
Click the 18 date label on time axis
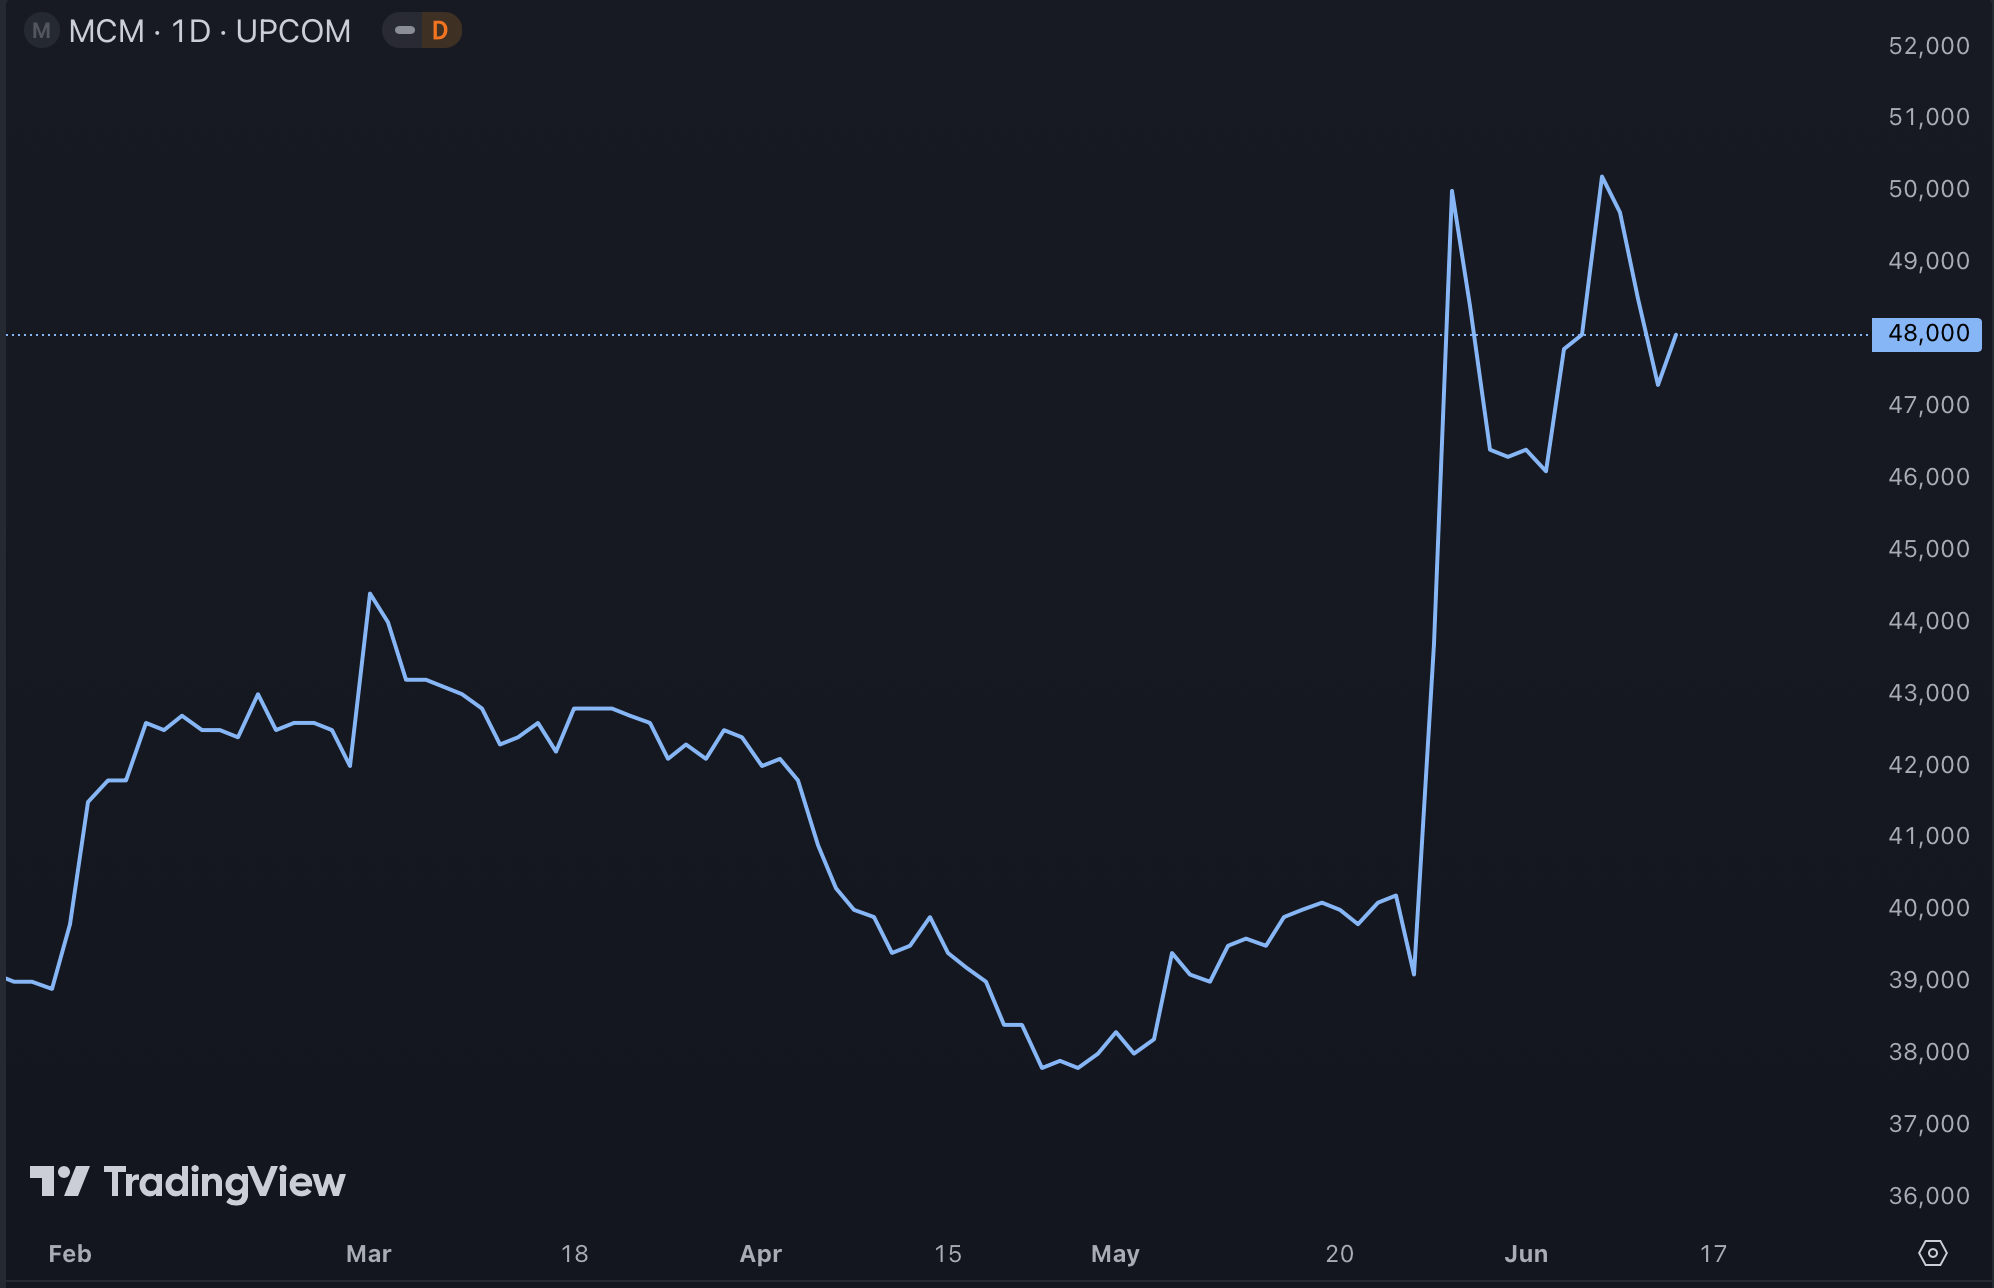(x=575, y=1254)
